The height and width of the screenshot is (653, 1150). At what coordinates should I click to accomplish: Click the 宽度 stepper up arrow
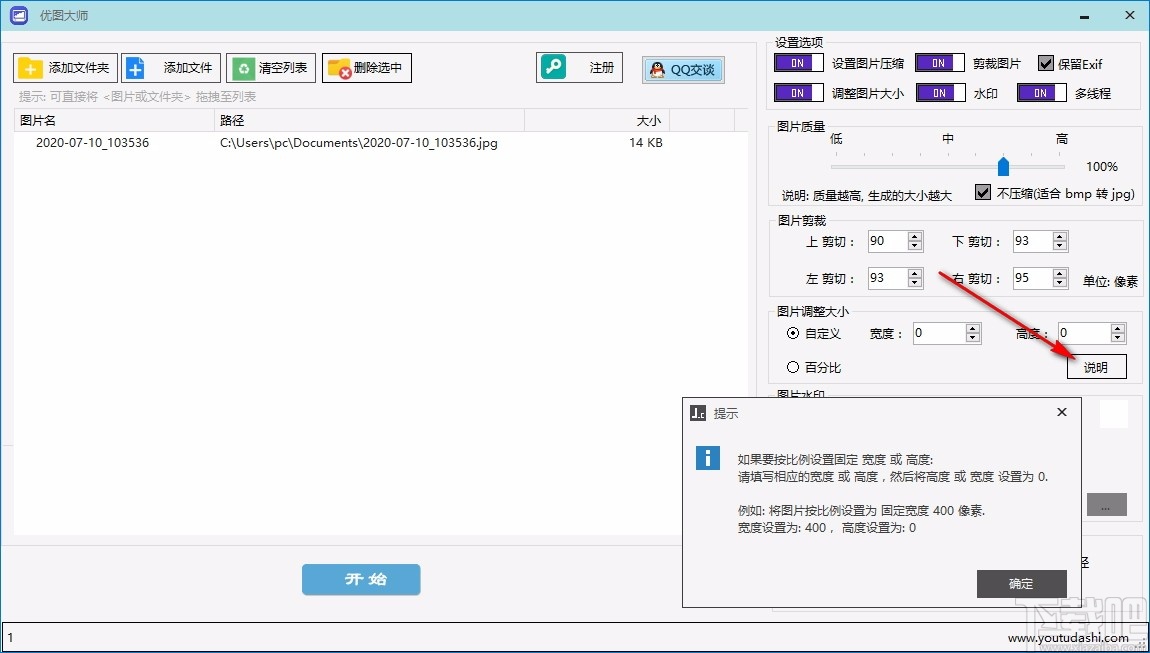click(x=973, y=327)
